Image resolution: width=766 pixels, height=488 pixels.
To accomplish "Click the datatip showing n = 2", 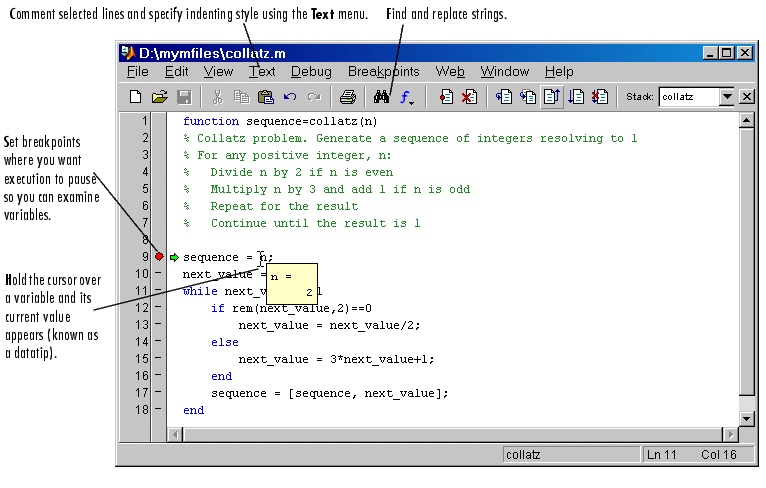I will (292, 283).
